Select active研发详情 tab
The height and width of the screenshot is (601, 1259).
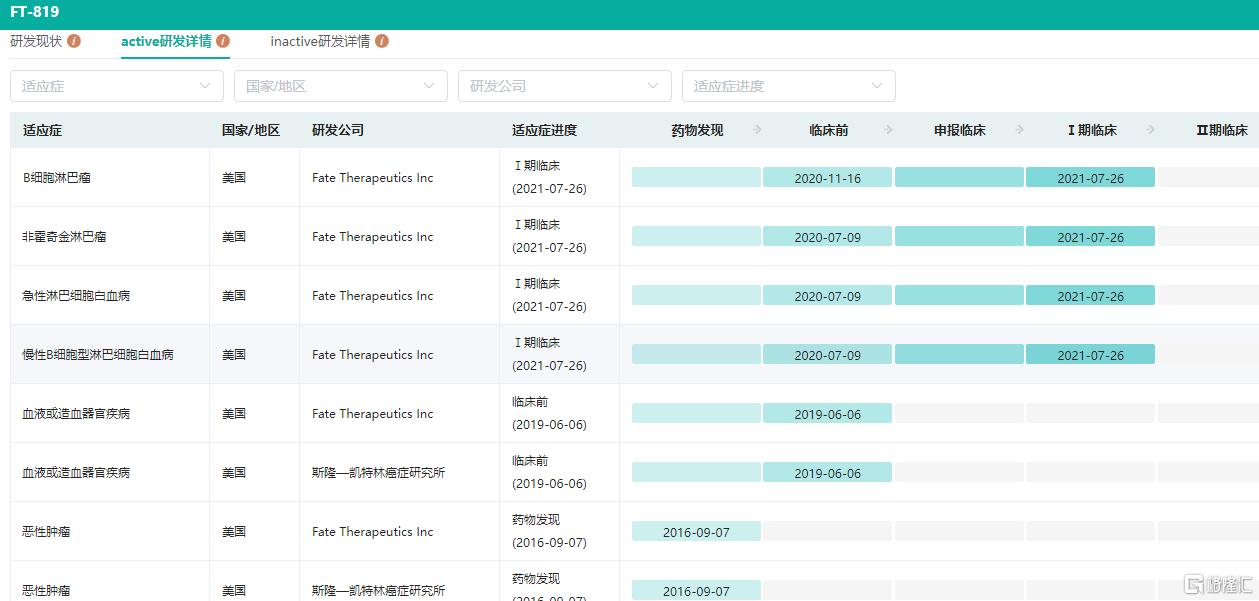[166, 41]
